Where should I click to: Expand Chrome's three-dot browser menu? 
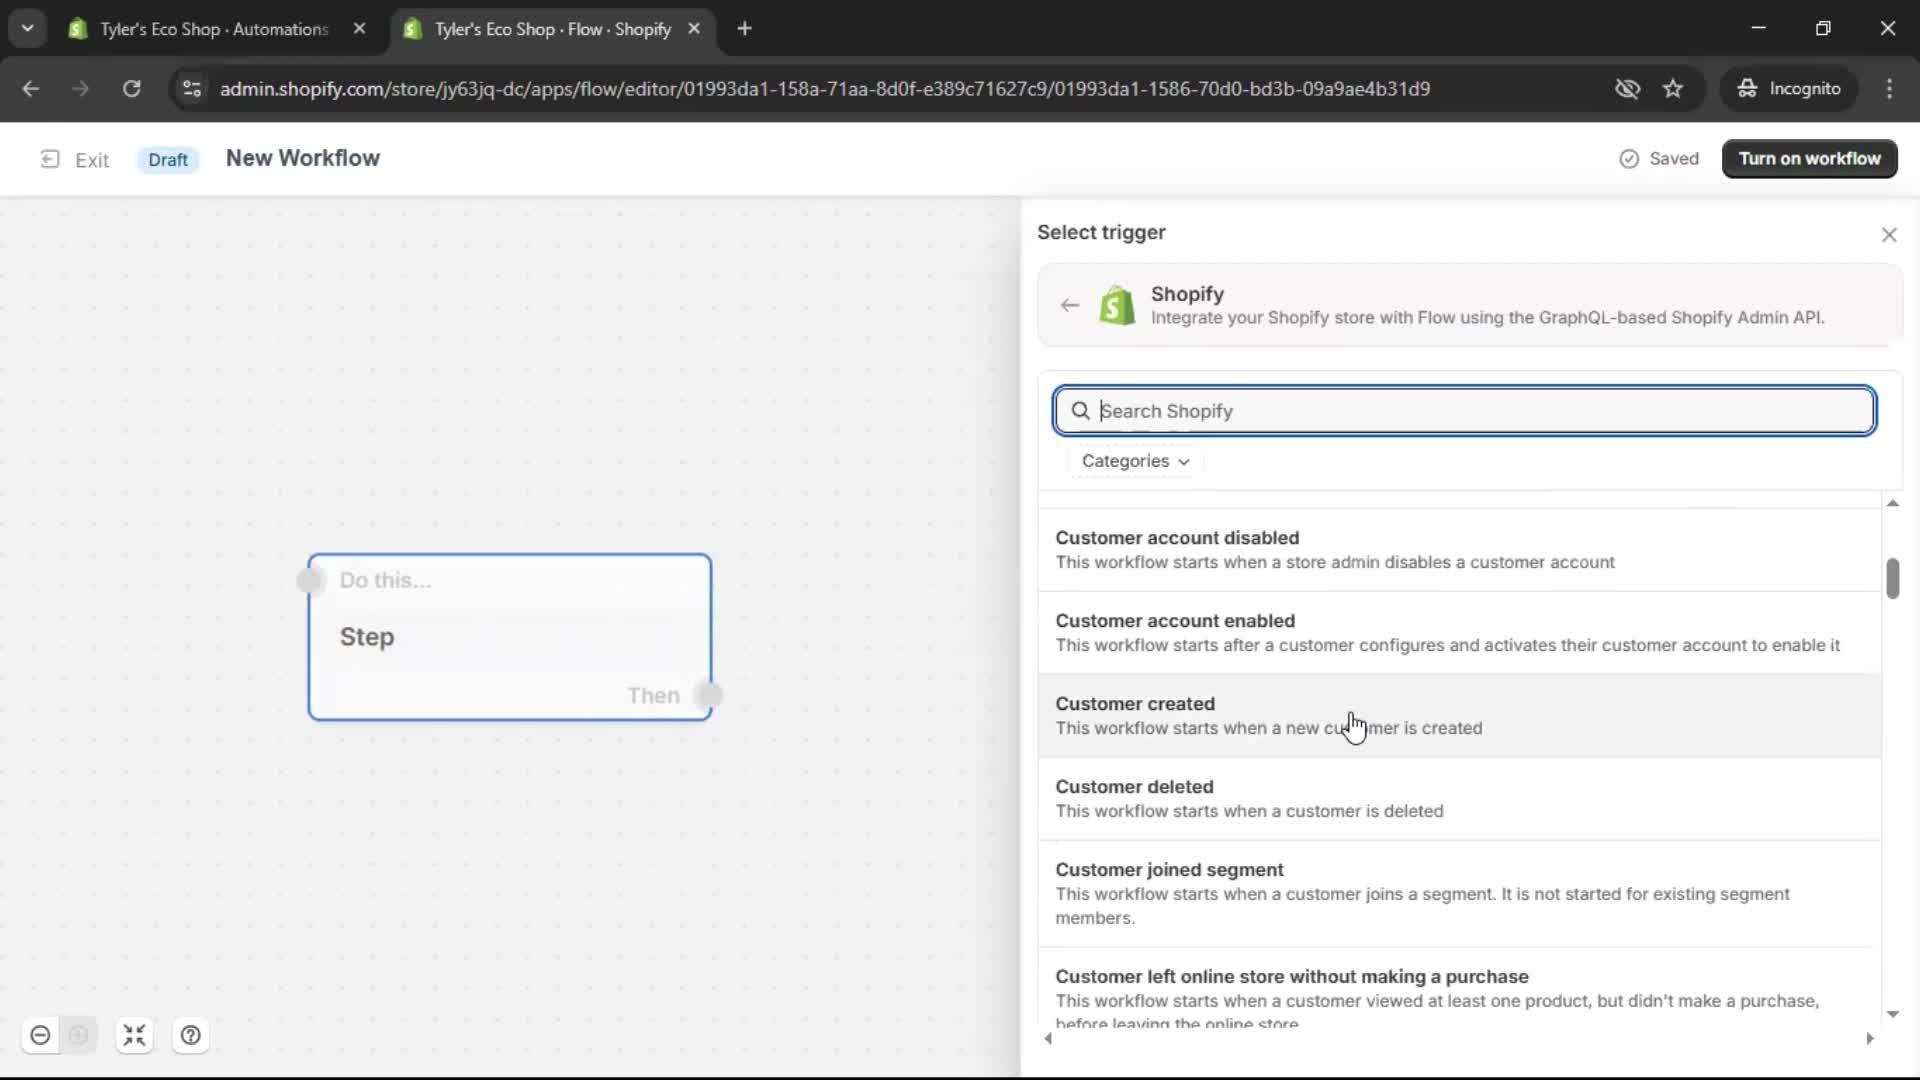click(x=1890, y=88)
